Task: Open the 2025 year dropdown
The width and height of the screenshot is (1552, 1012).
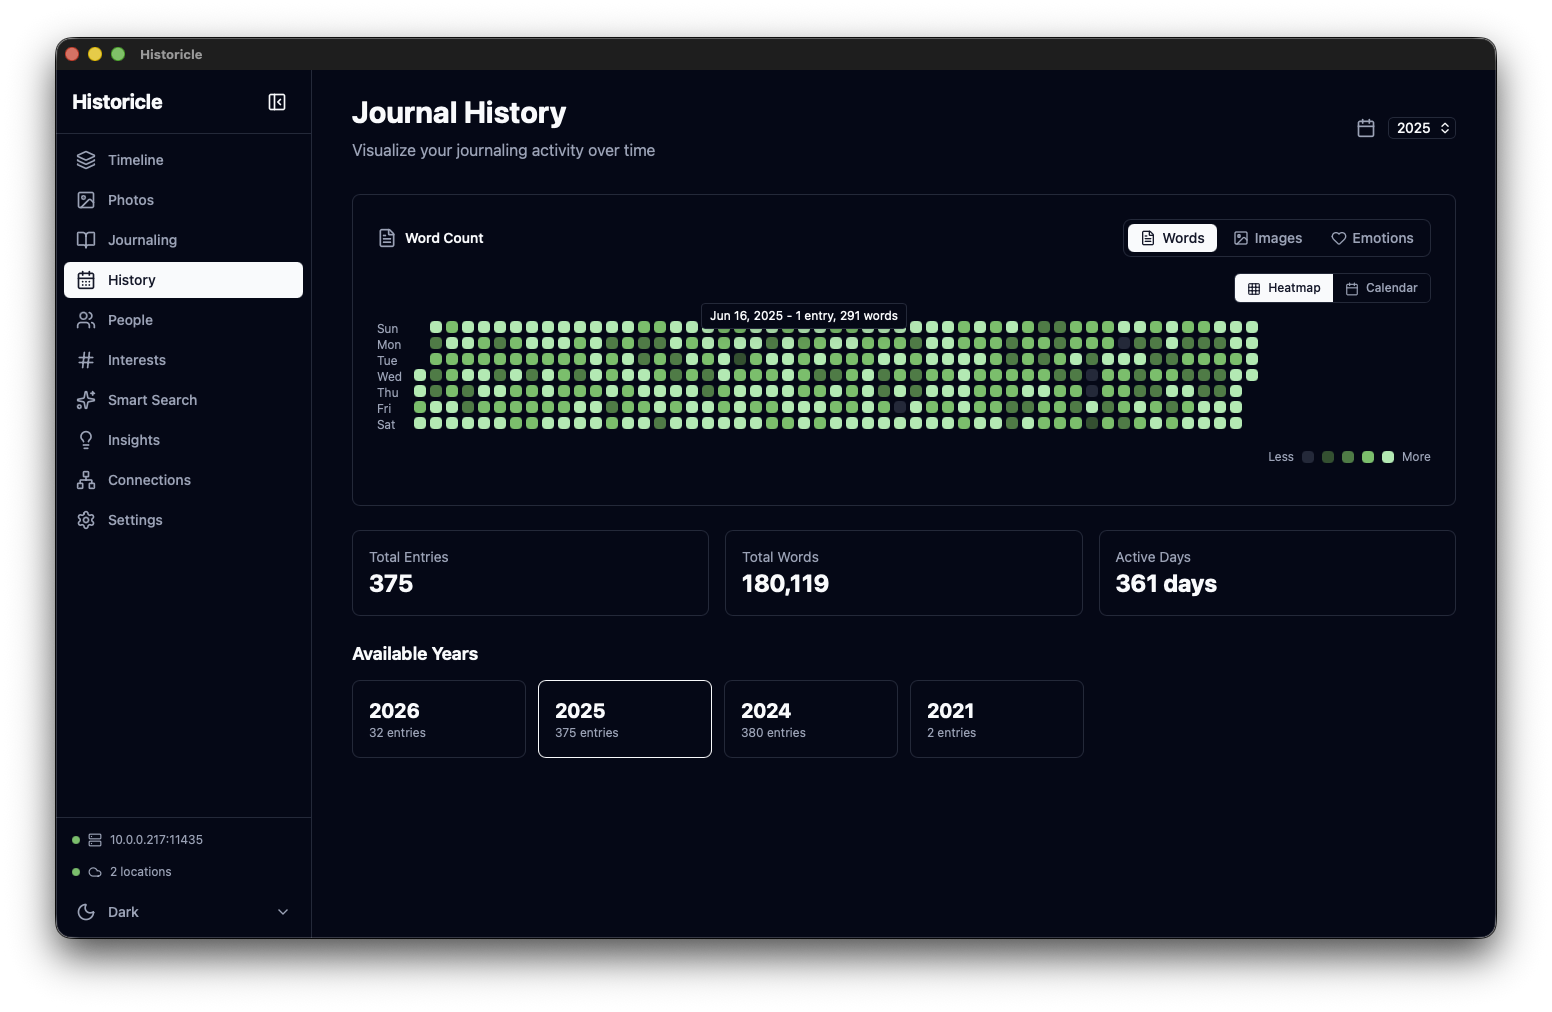Action: (x=1421, y=128)
